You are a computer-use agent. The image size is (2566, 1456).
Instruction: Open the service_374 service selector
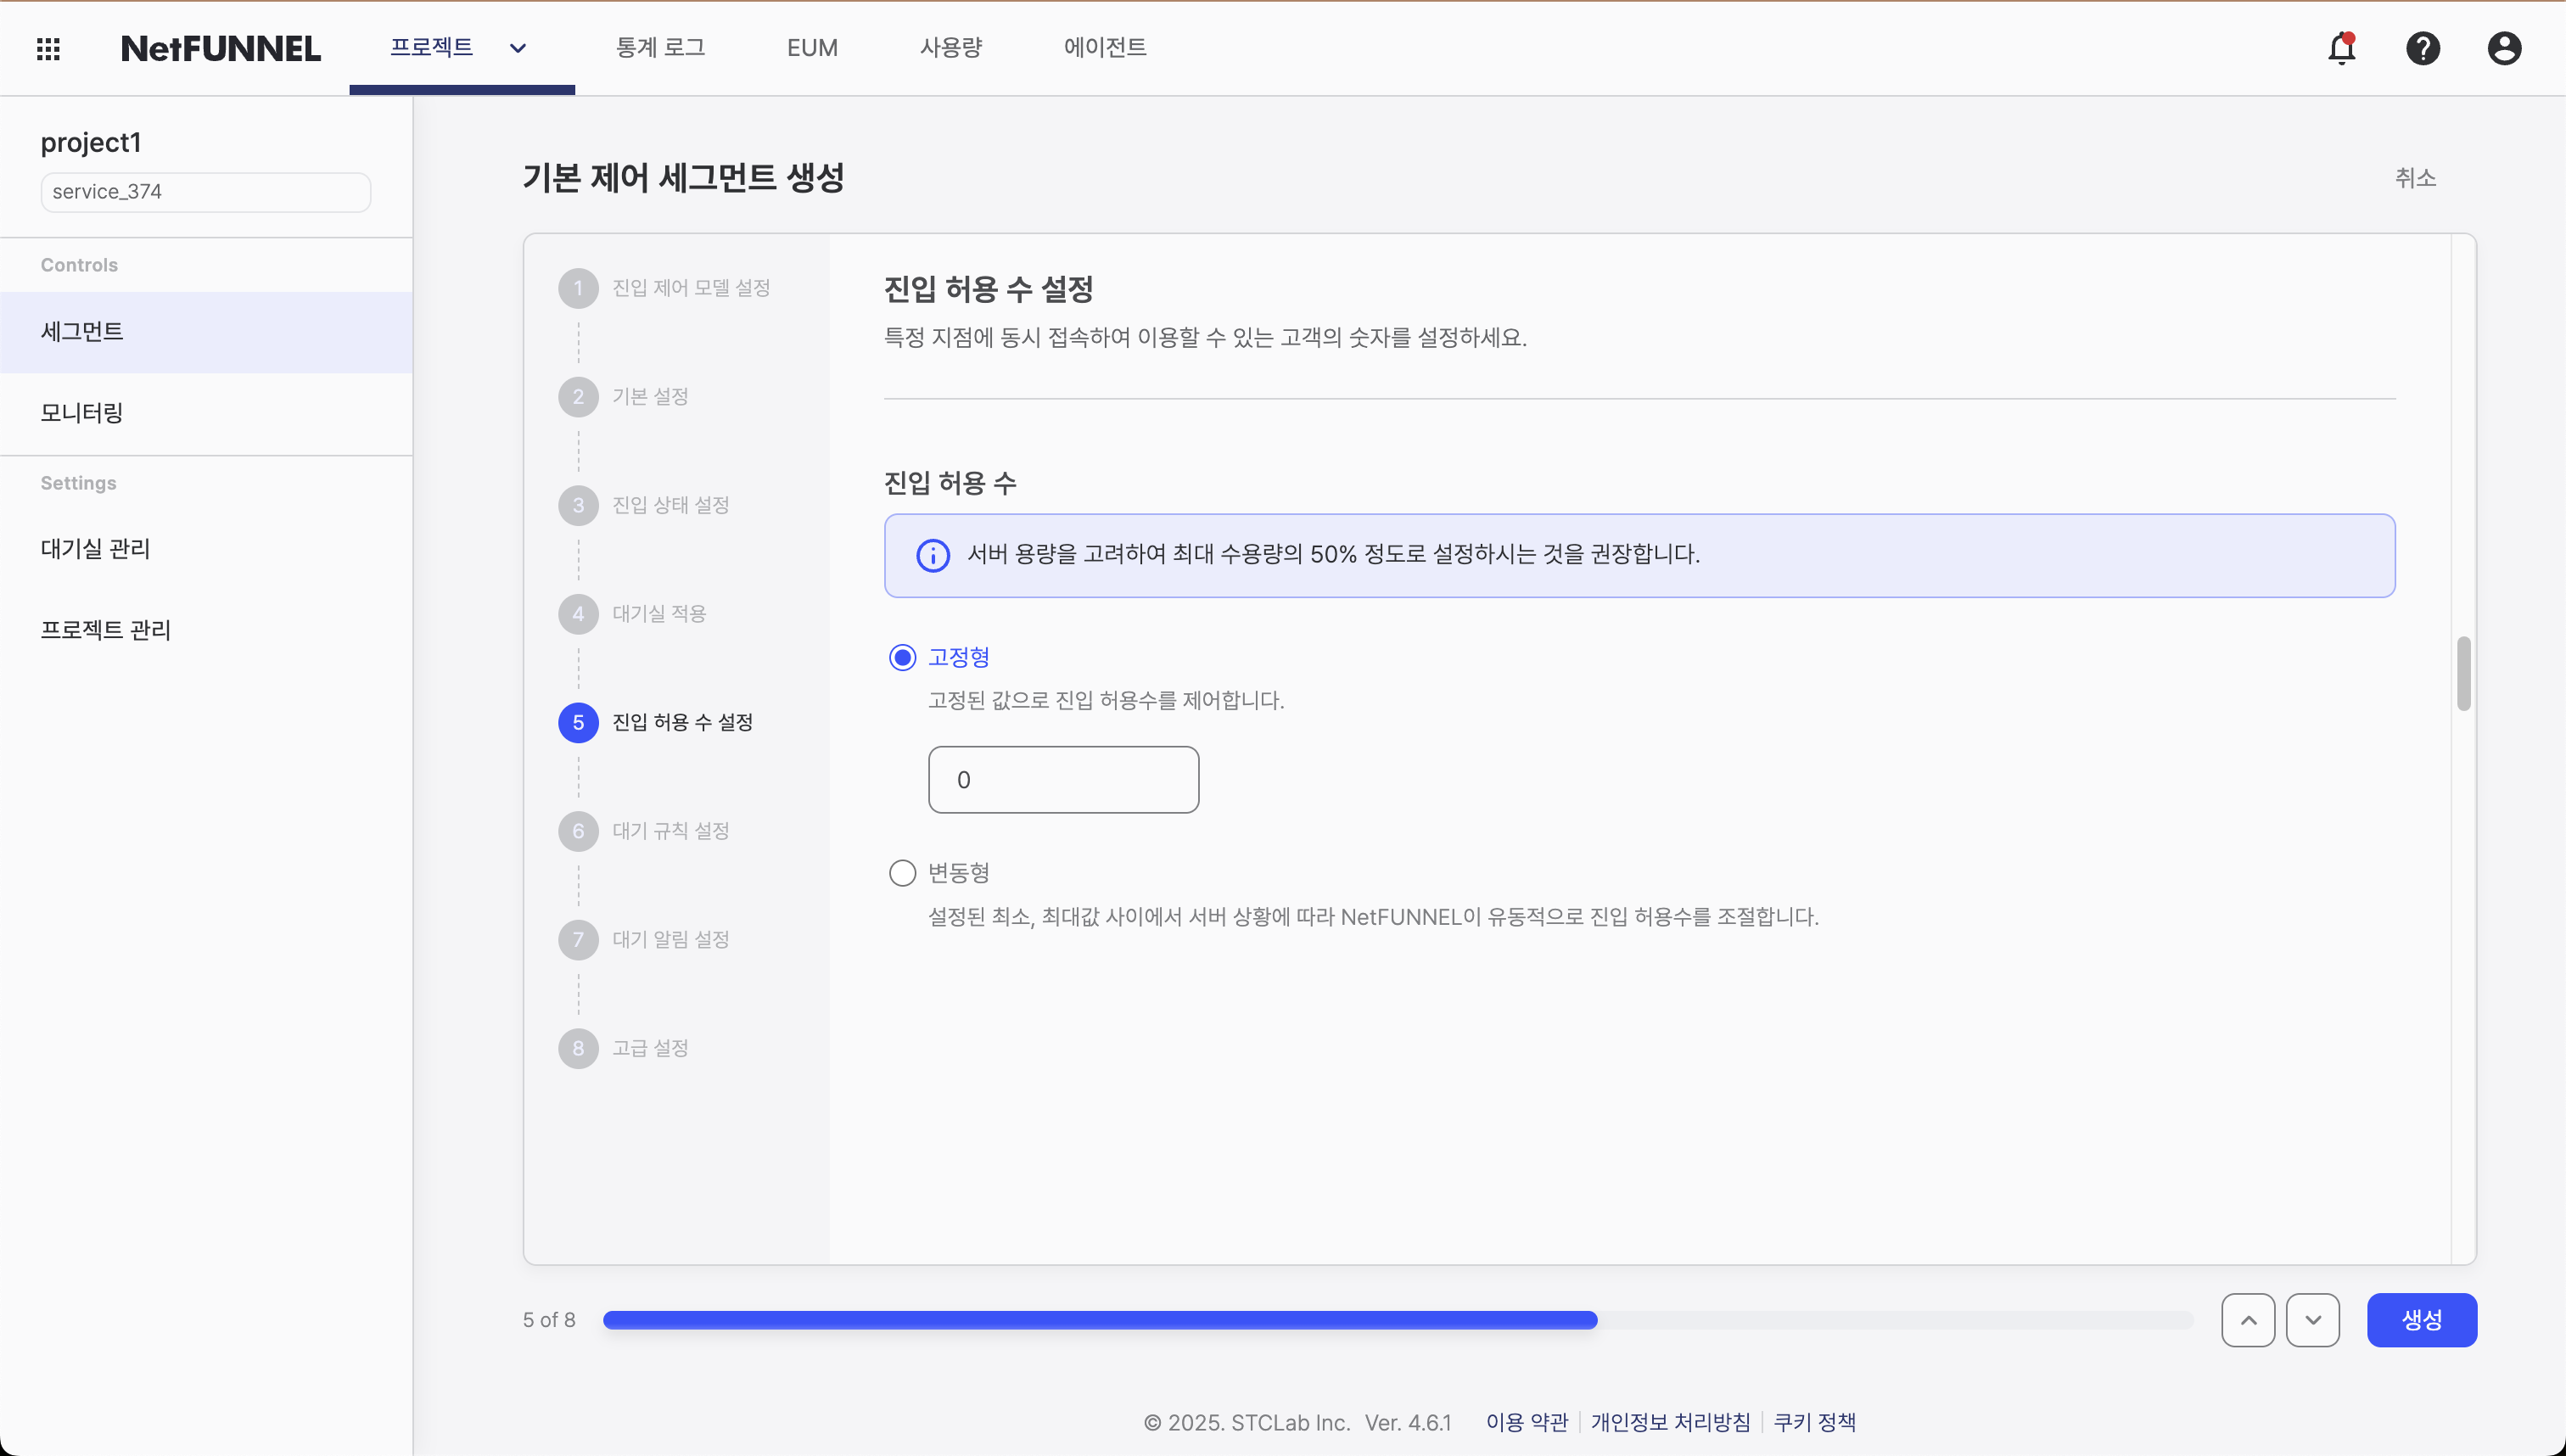(205, 191)
